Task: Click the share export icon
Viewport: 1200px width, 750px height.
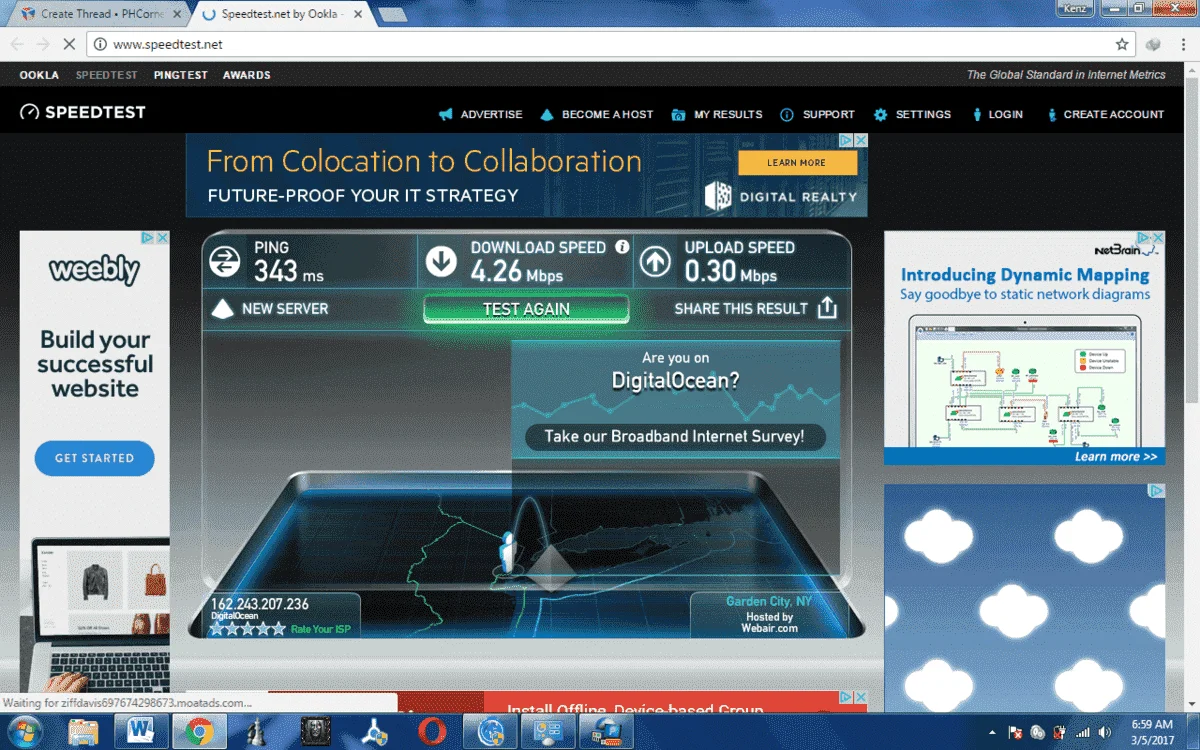Action: coord(827,308)
